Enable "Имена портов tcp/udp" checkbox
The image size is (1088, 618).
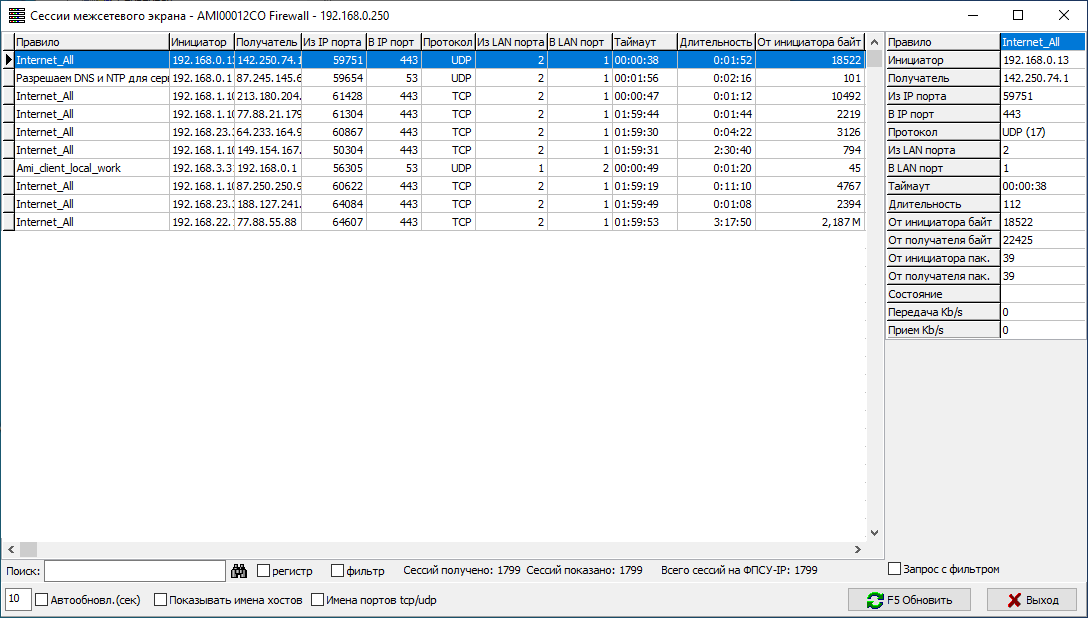tap(318, 600)
